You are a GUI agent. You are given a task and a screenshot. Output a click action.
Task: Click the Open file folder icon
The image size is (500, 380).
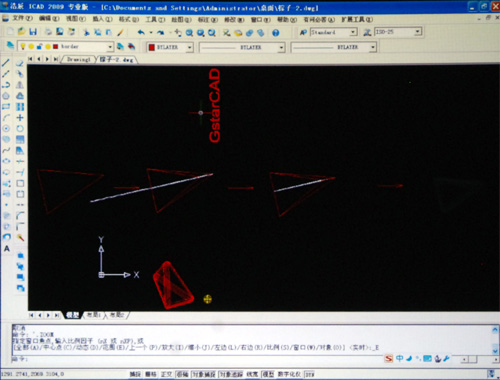click(22, 32)
